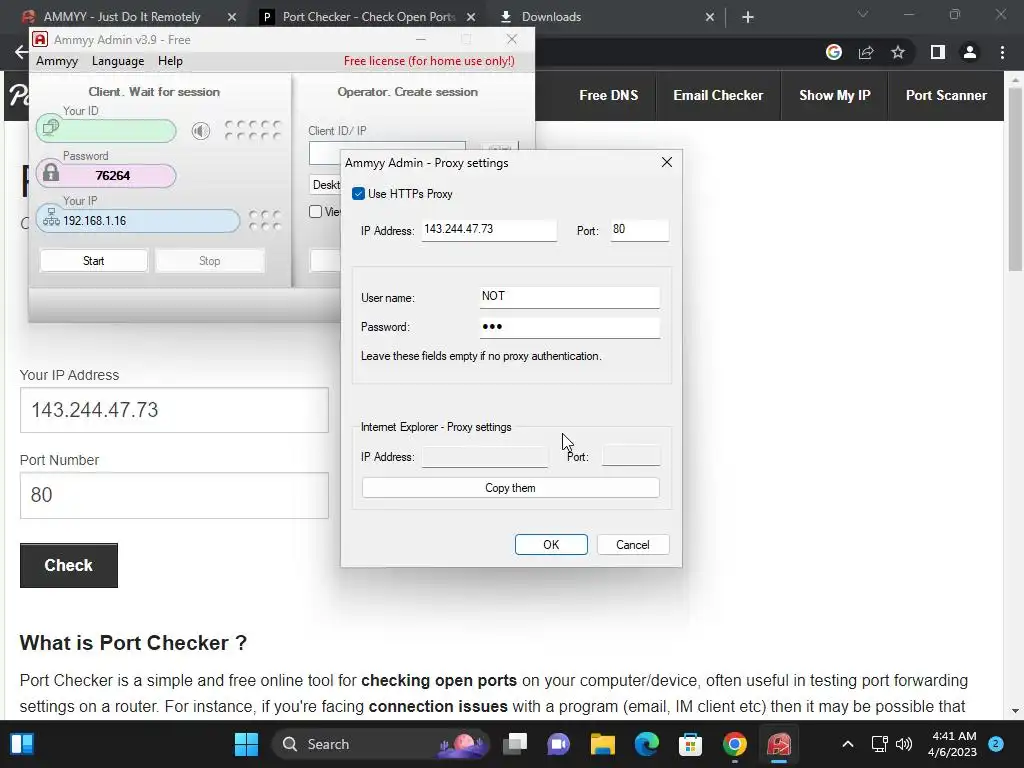Click the Check button on Port Checker
Viewport: 1024px width, 768px height.
69,566
